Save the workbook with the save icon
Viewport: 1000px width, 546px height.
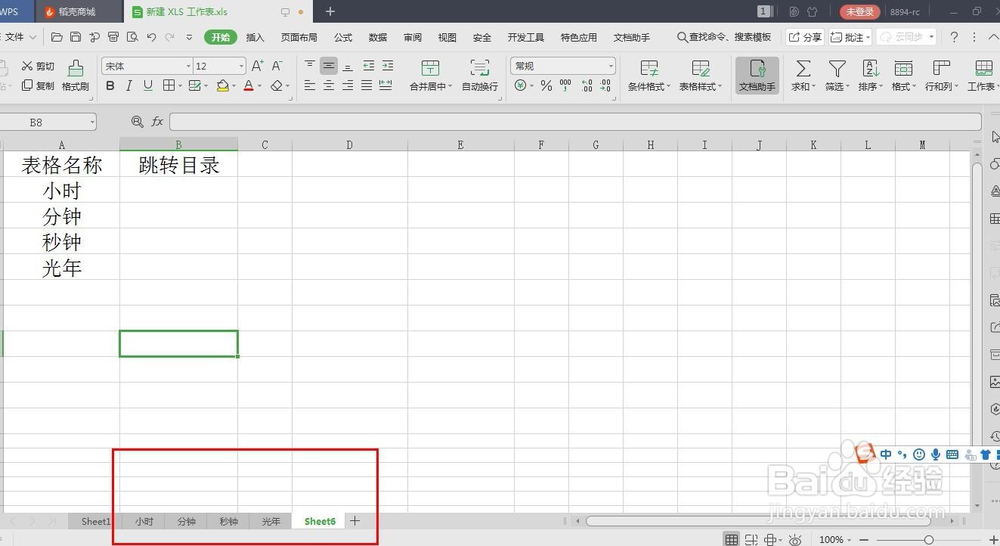pos(75,37)
